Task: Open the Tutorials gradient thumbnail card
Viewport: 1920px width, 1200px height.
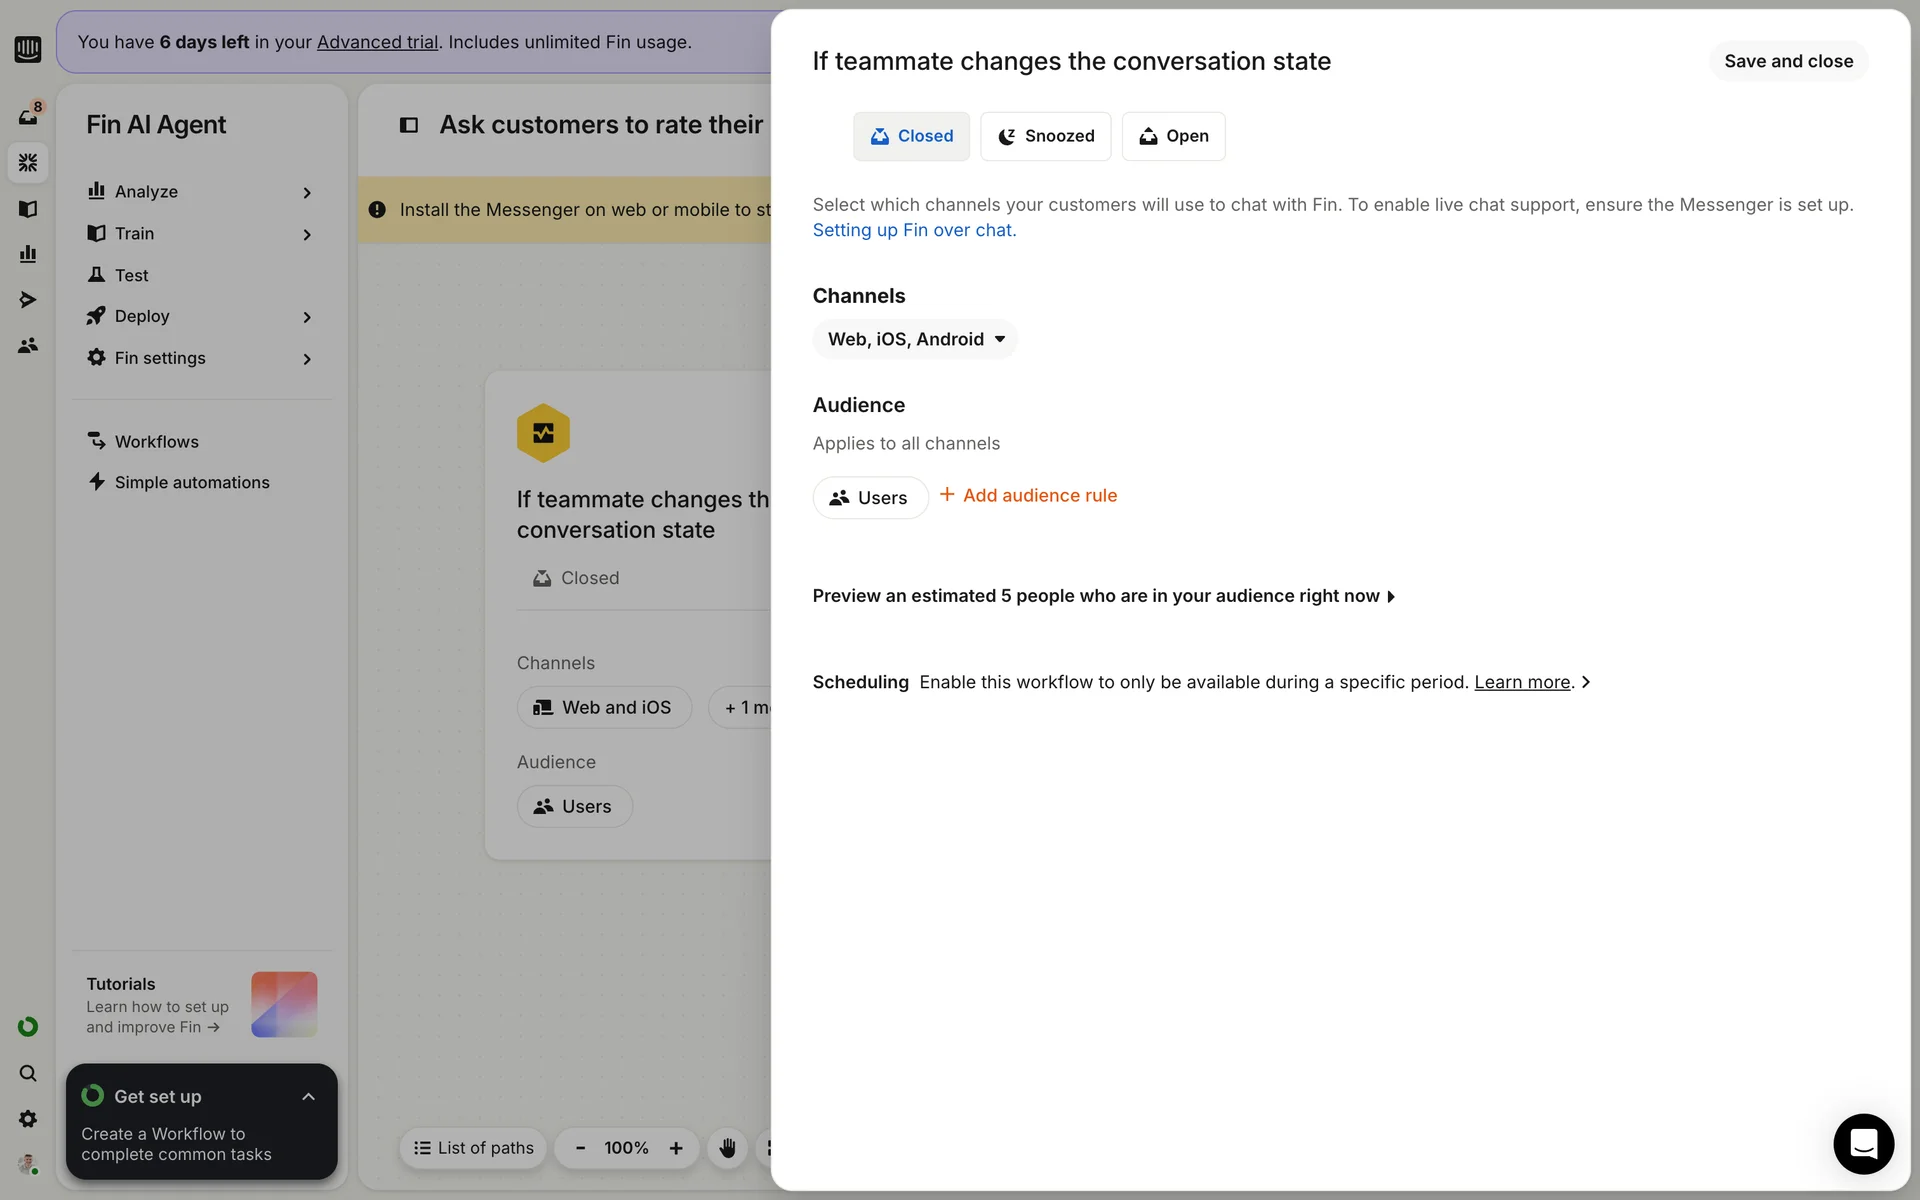Action: tap(284, 1004)
